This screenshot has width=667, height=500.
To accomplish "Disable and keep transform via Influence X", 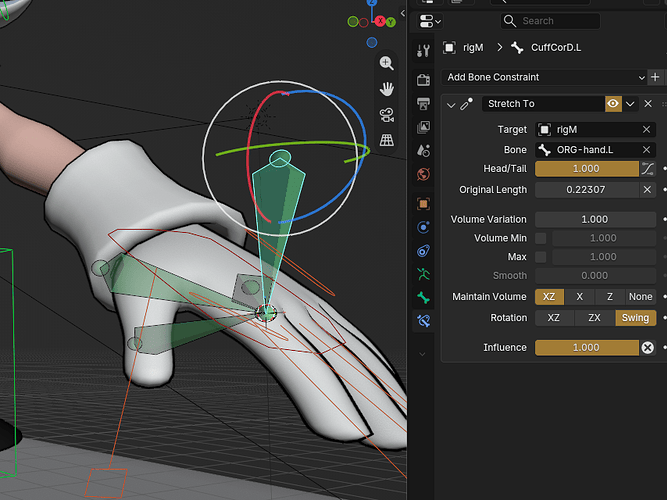I will (x=647, y=348).
